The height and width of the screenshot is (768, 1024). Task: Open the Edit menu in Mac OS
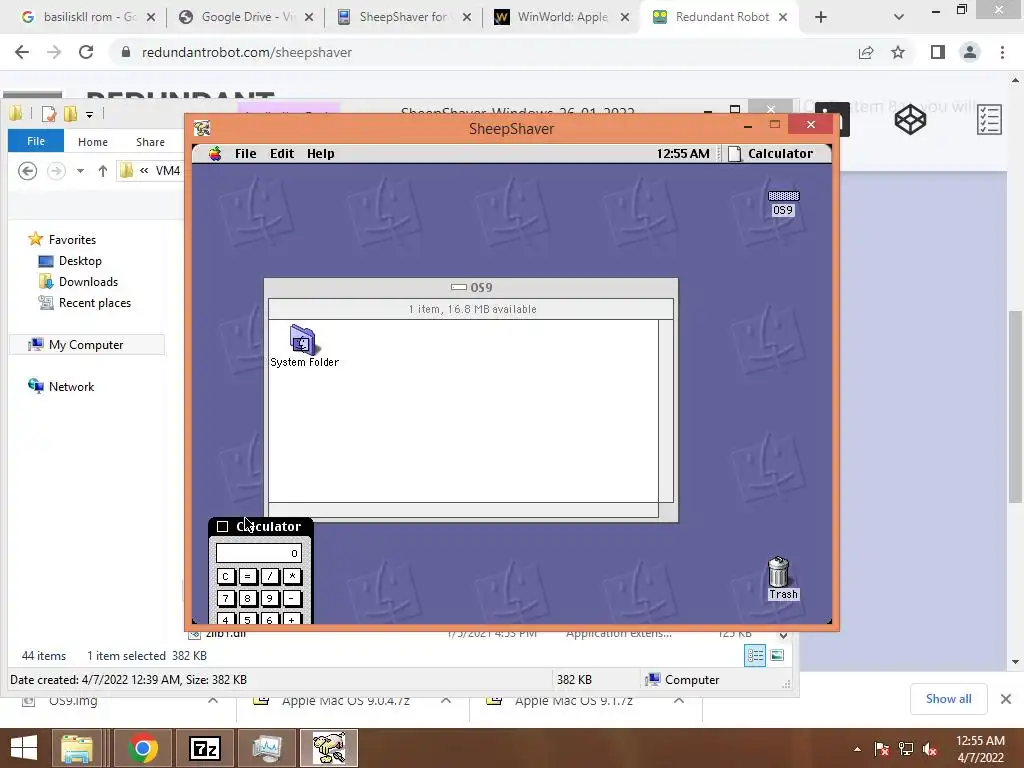coord(282,153)
